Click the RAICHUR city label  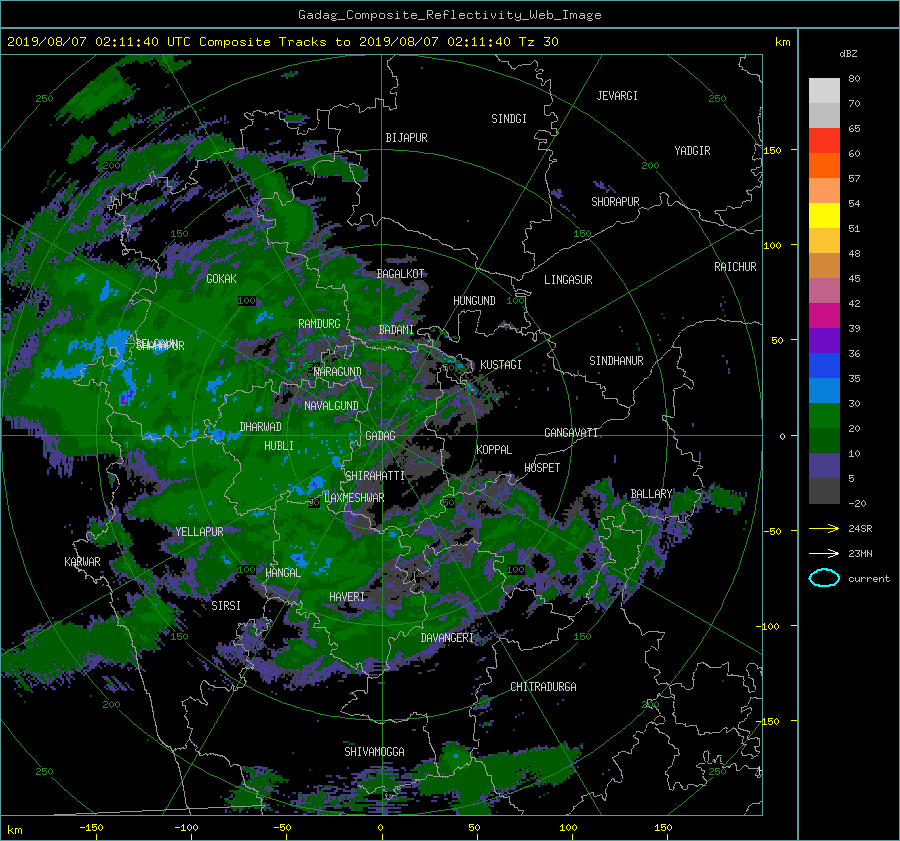(735, 267)
